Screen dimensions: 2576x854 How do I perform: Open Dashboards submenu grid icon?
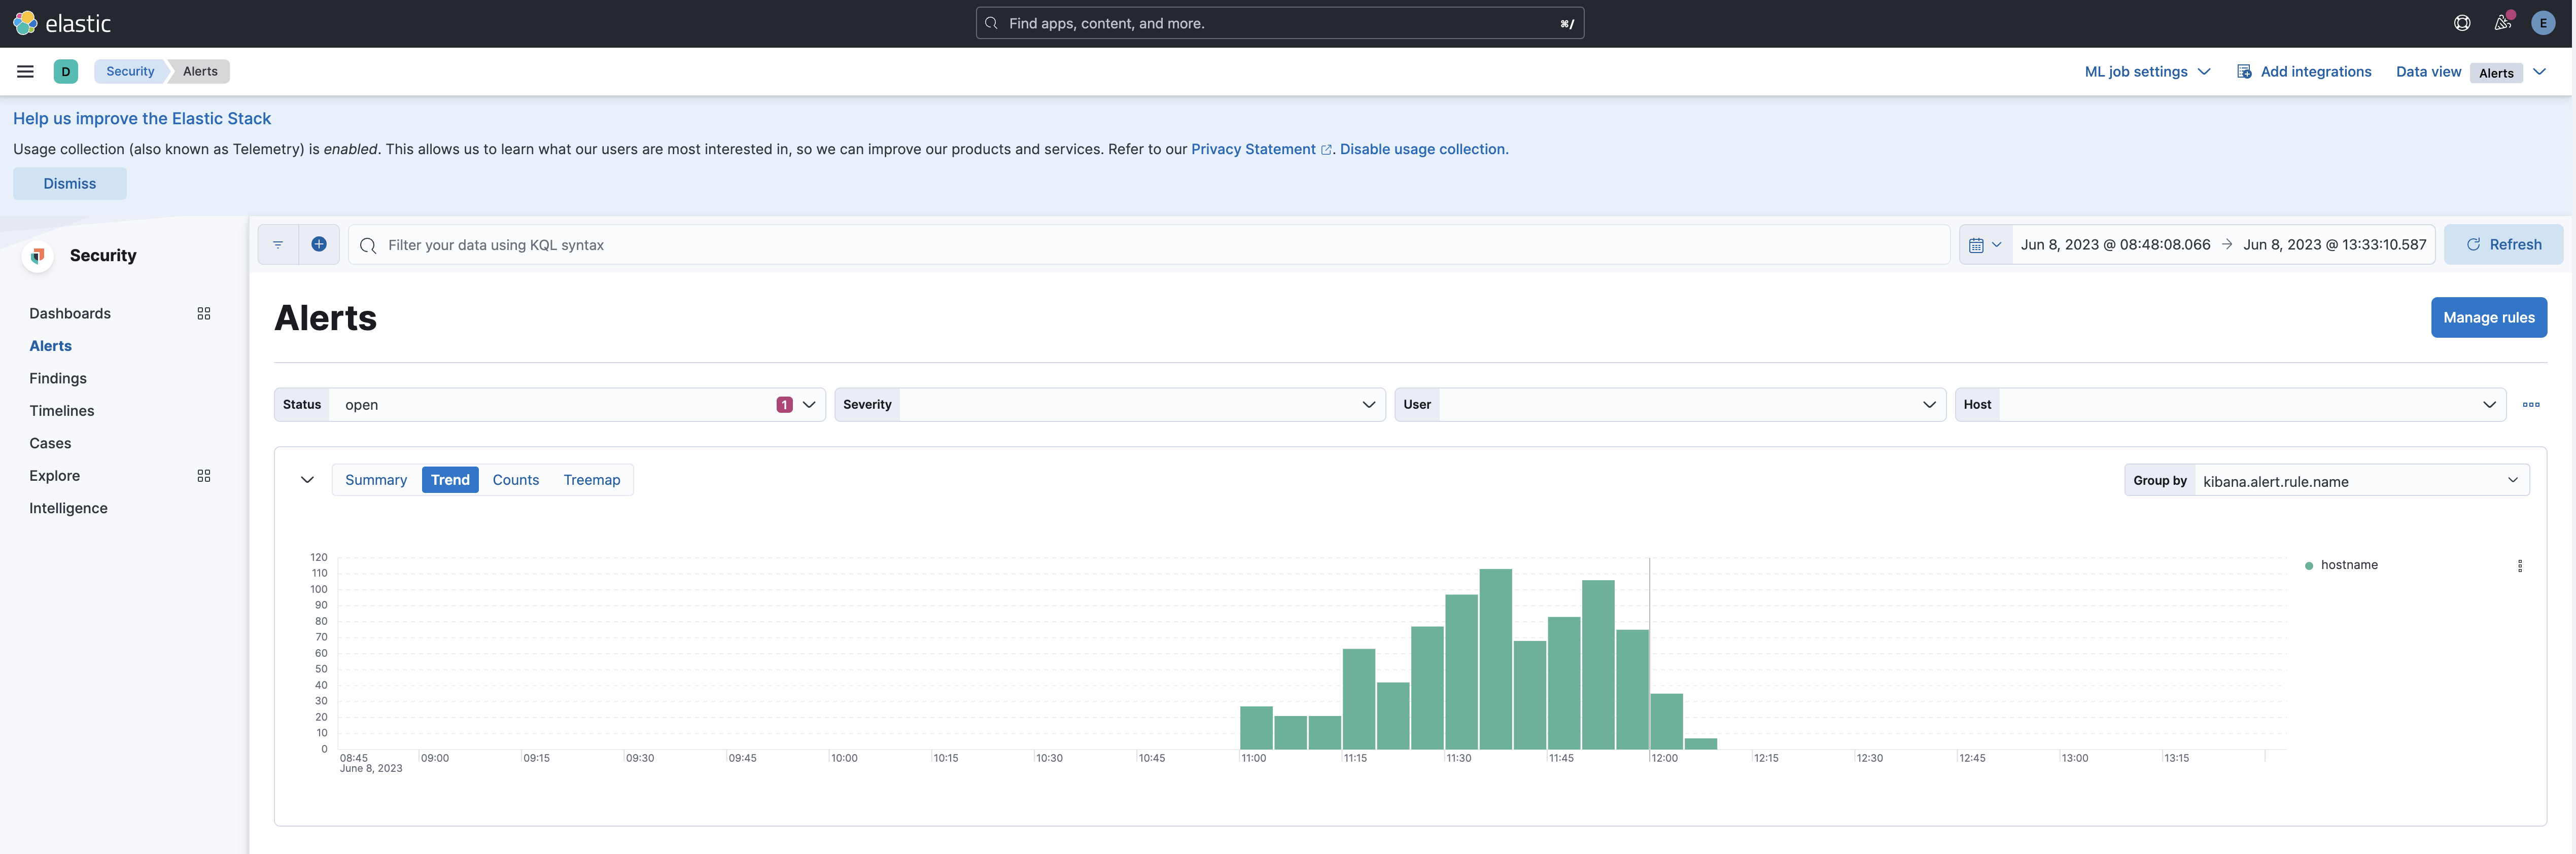click(x=204, y=314)
